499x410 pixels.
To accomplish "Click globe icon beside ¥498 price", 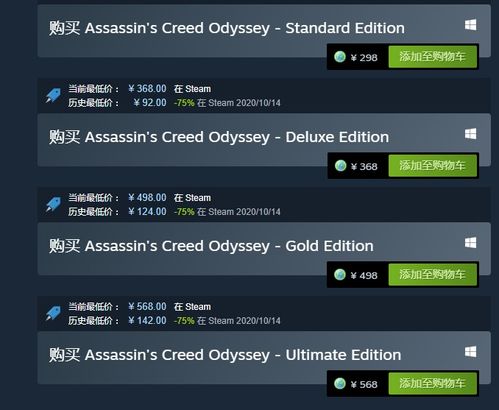I will pos(340,275).
